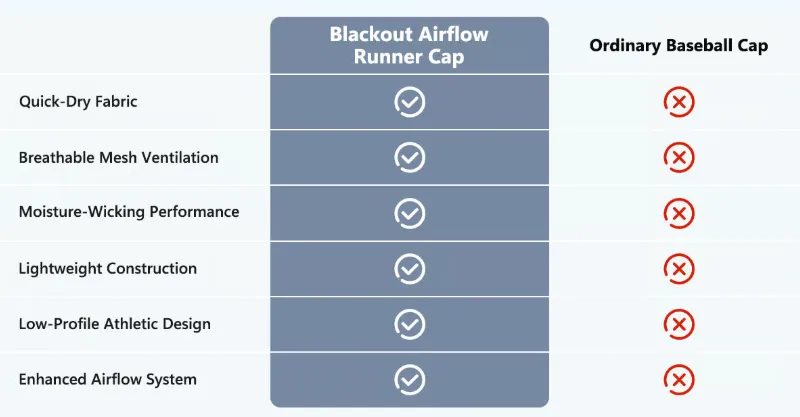Click the red X icon for Breathable Mesh Ventilation
Image resolution: width=800 pixels, height=417 pixels.
679,157
